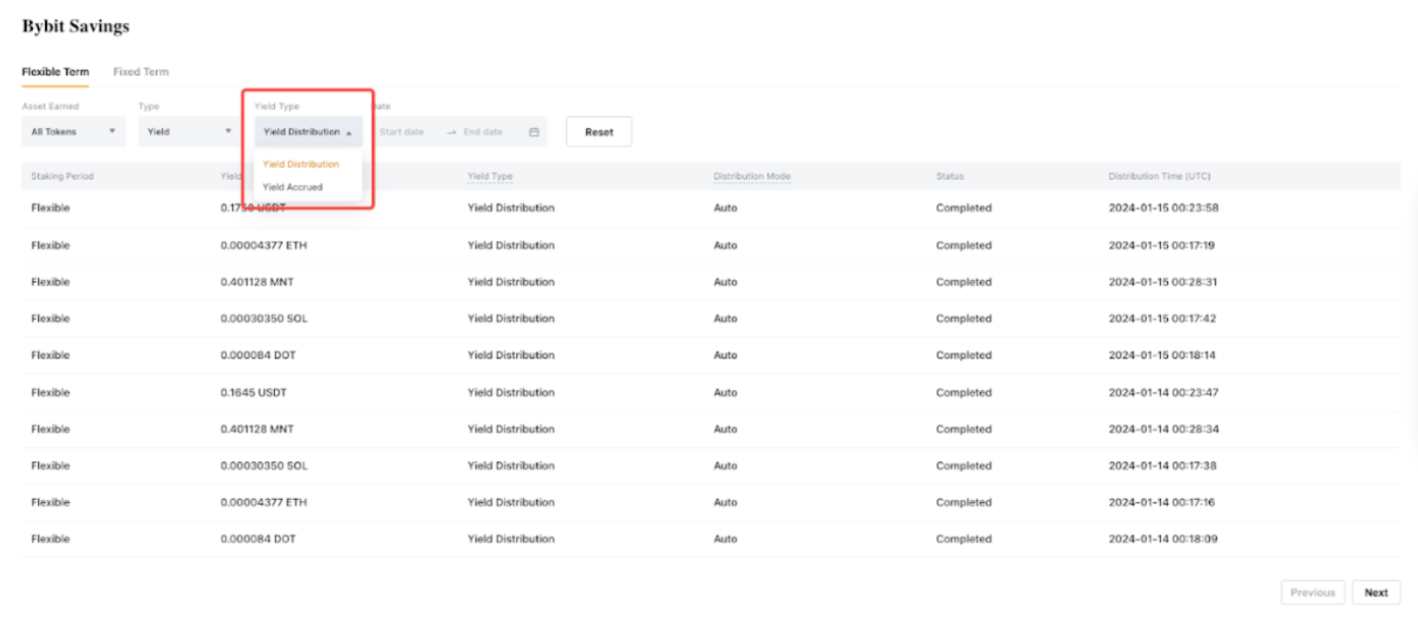This screenshot has width=1418, height=620.
Task: Expand the Type dropdown showing Yield
Action: pos(189,132)
